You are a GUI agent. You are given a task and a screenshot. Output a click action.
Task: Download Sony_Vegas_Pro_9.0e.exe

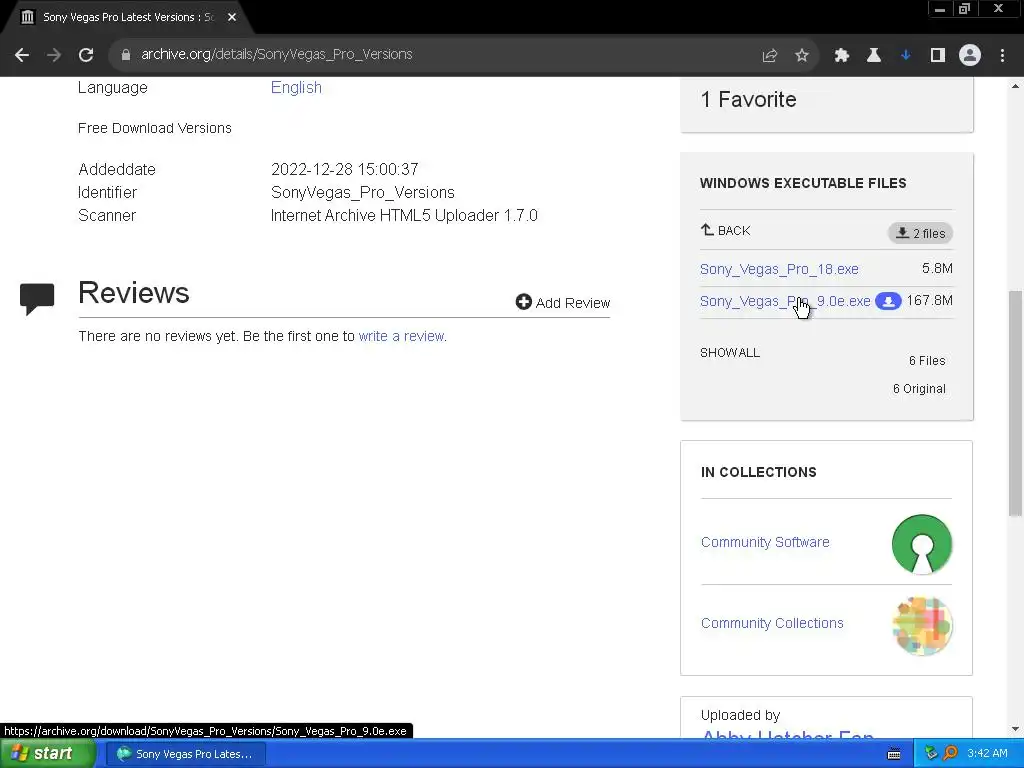tap(785, 301)
